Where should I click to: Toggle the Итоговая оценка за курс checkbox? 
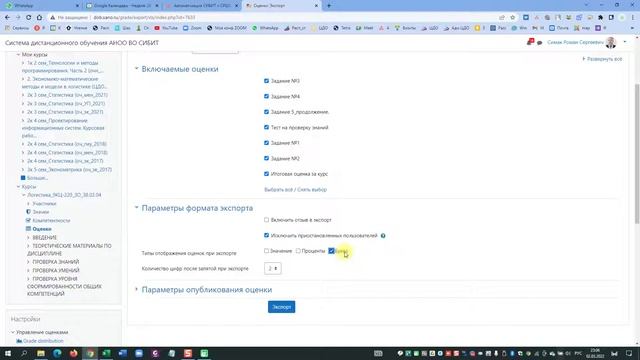coord(267,174)
